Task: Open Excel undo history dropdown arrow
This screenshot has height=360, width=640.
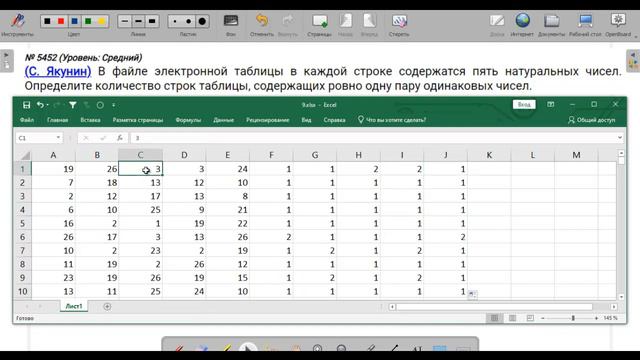Action: [47, 105]
